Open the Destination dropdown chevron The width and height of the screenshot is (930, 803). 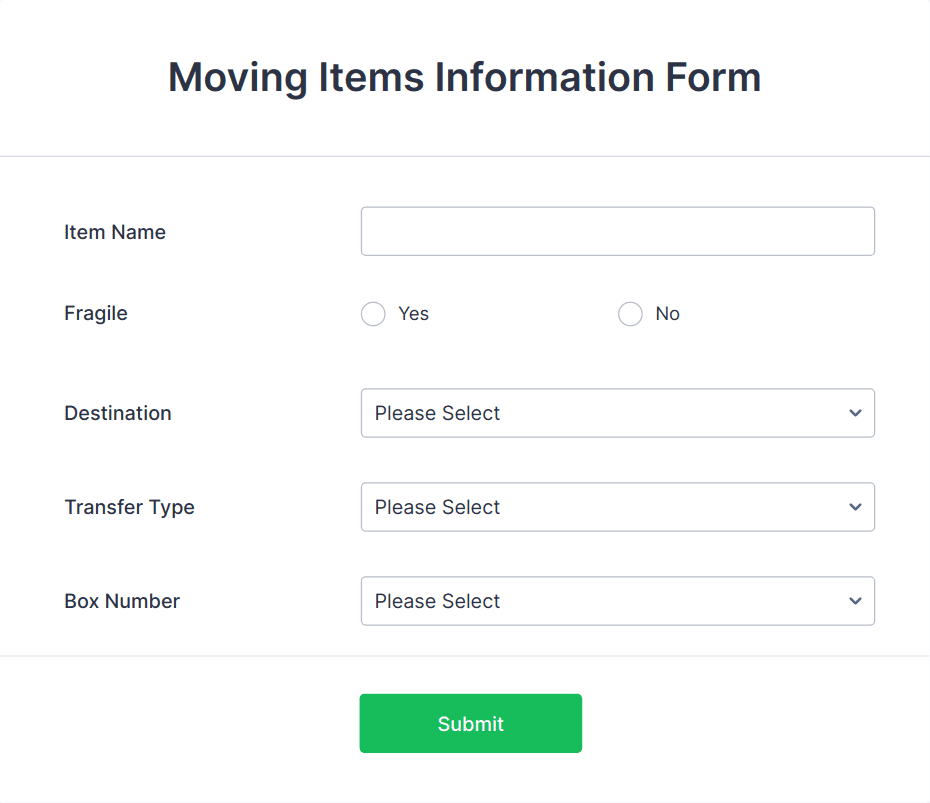(855, 413)
